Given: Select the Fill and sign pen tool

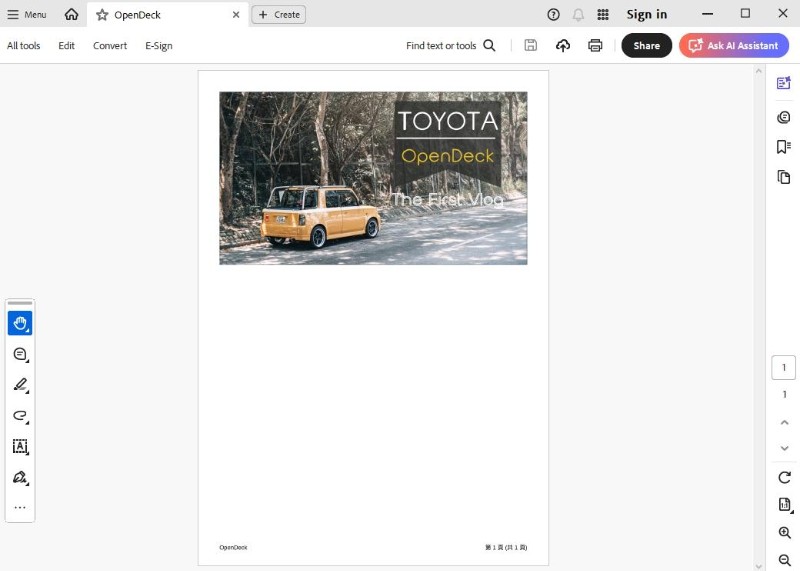Looking at the screenshot, I should click(x=20, y=478).
